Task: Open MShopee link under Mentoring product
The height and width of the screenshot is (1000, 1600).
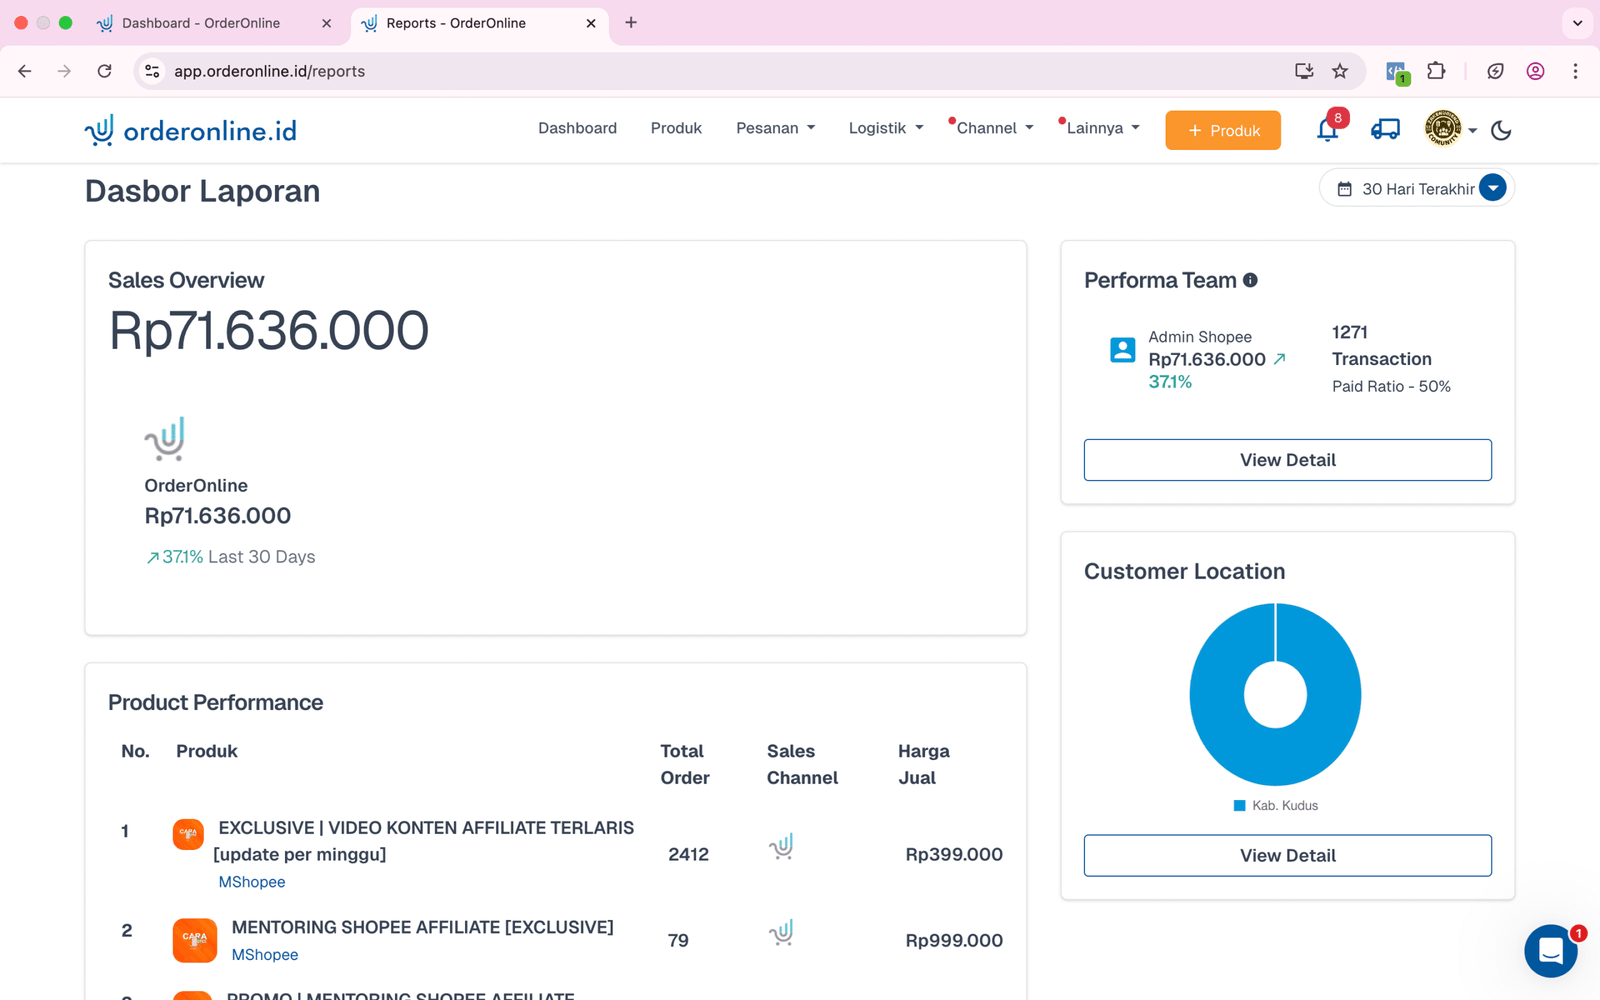Action: pos(265,955)
